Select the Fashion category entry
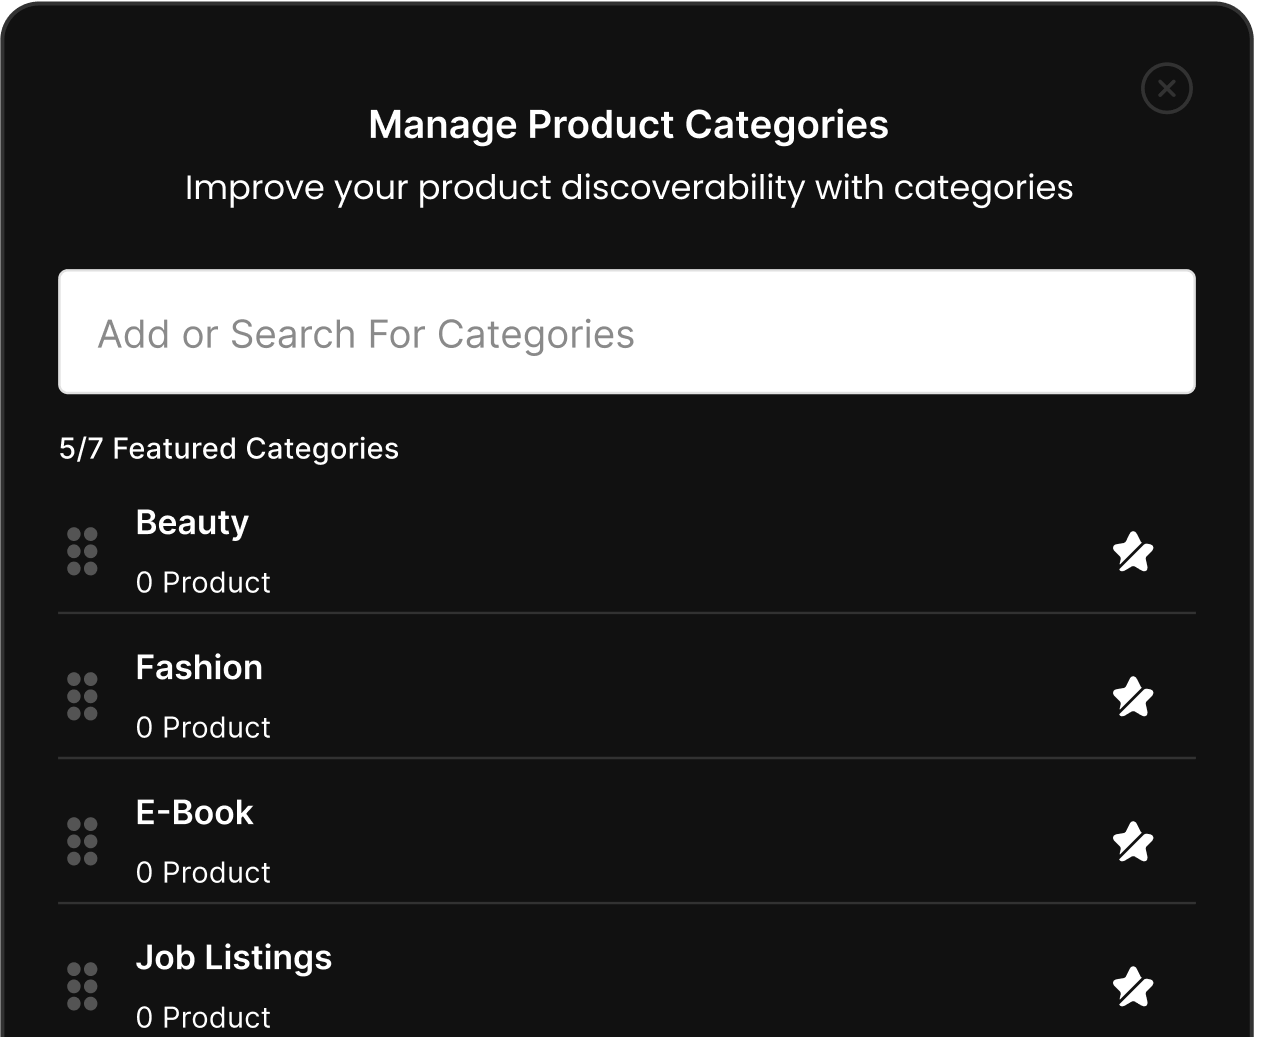Viewport: 1275px width, 1037px height. pyautogui.click(x=199, y=667)
